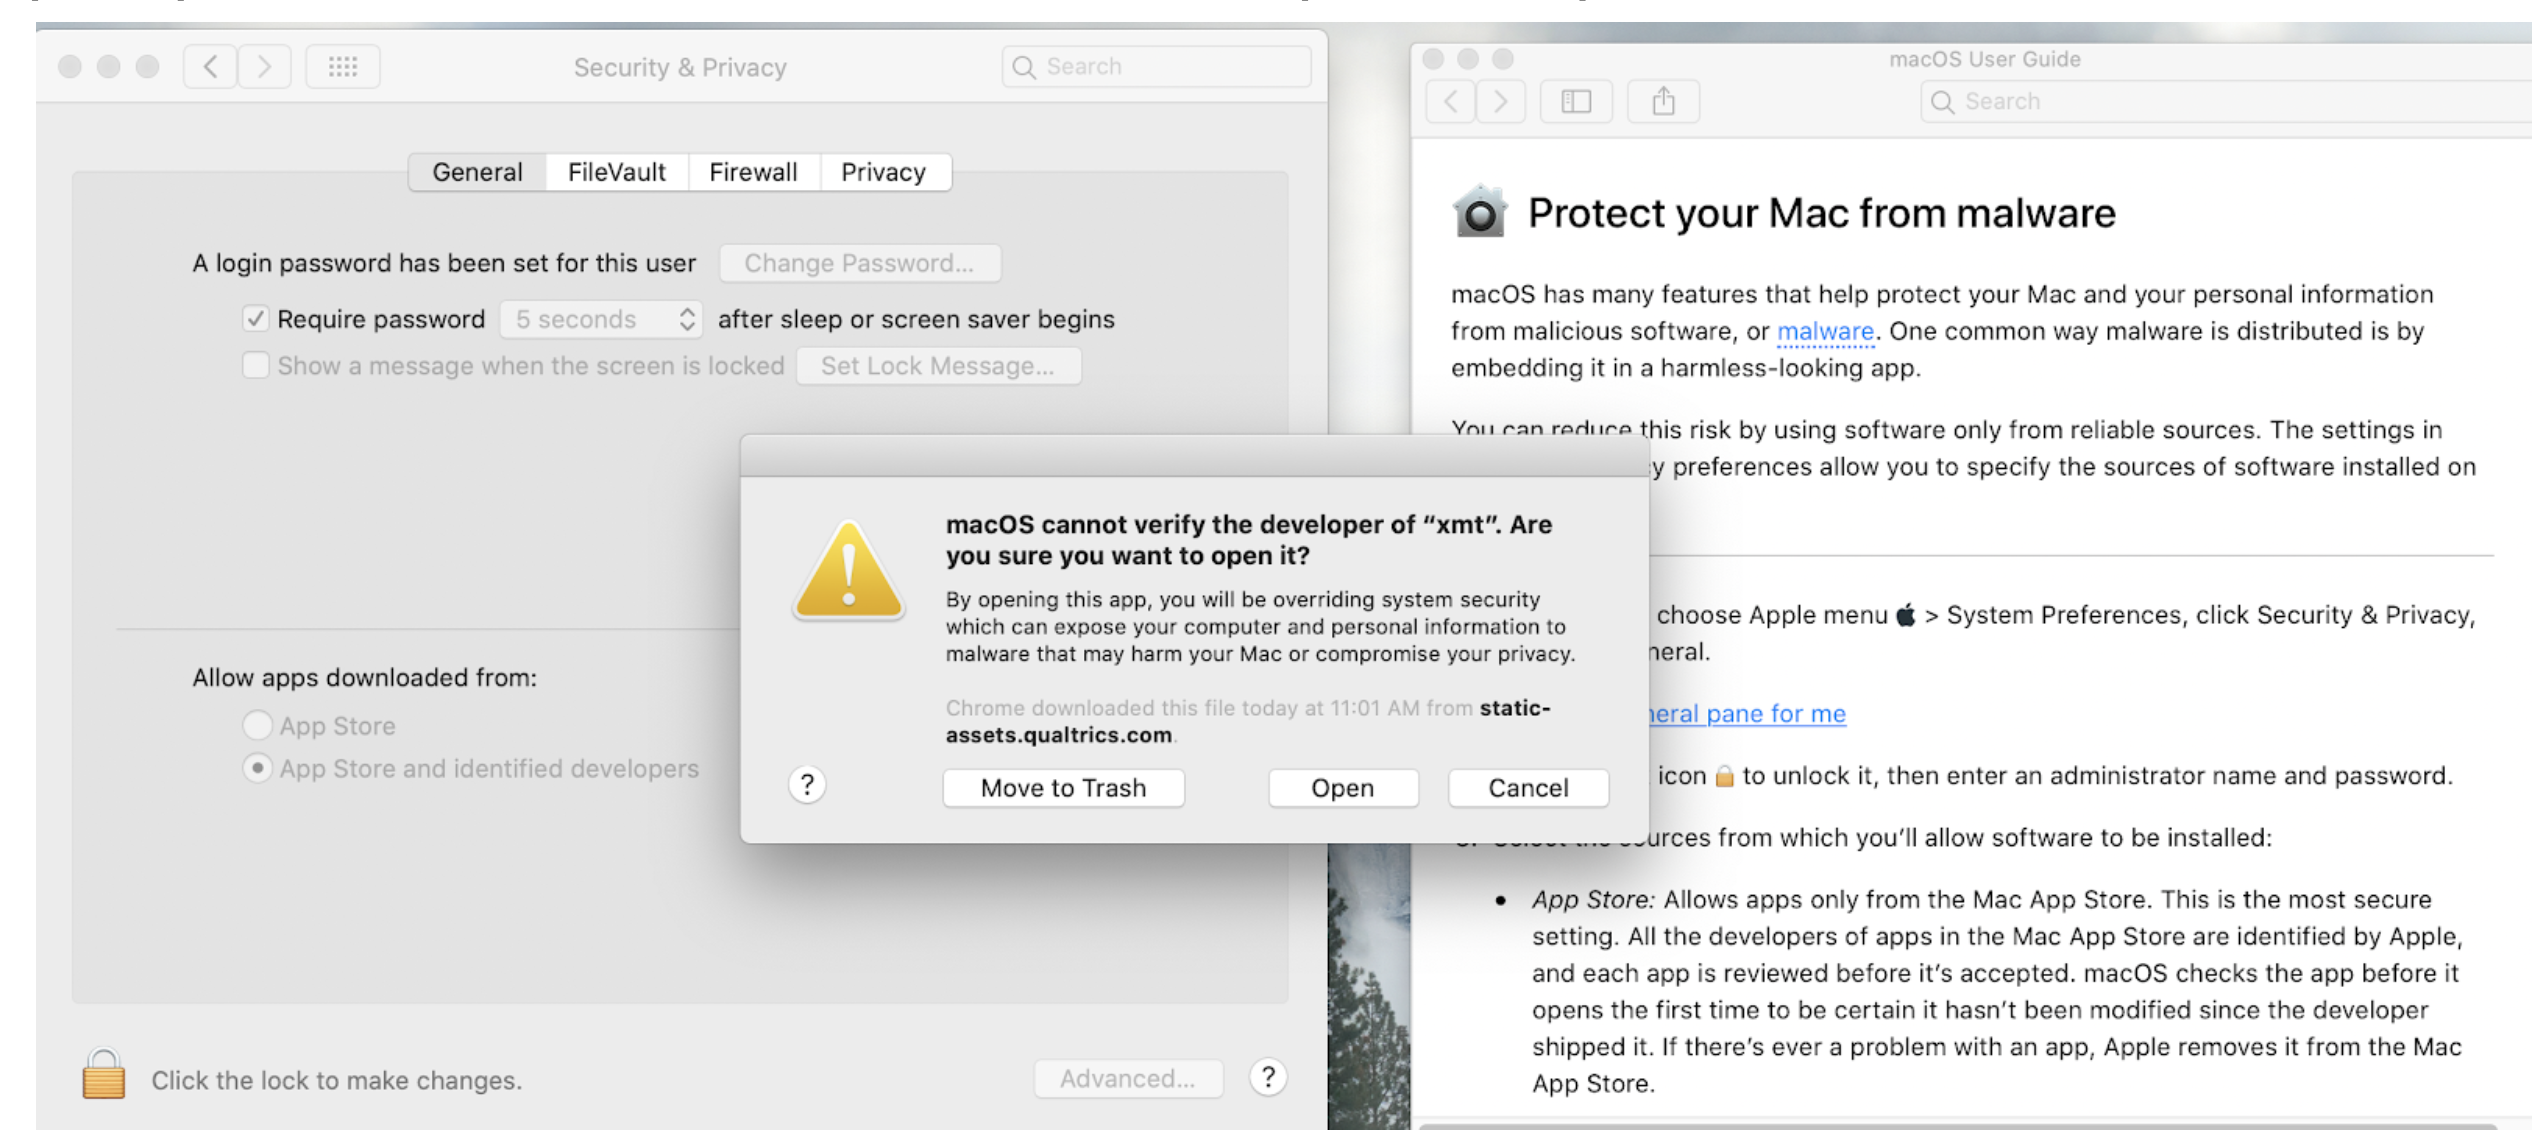Click Search field in Security & Privacy
The height and width of the screenshot is (1142, 2540).
1157,67
